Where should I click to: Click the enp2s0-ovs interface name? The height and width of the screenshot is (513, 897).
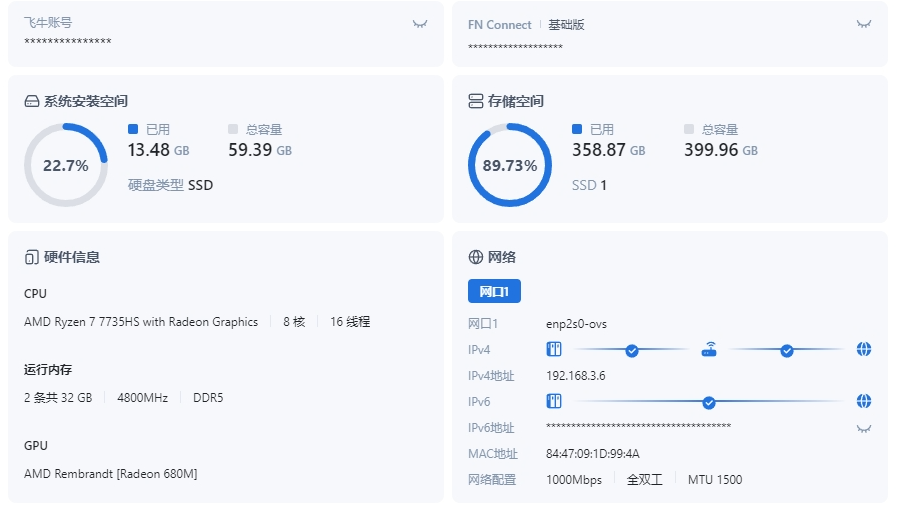(577, 324)
